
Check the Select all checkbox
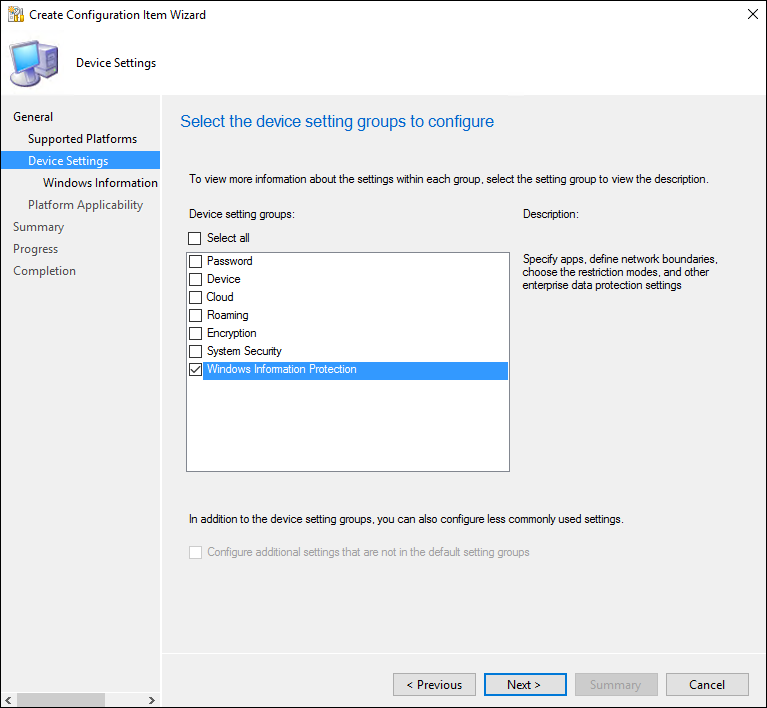pos(196,238)
